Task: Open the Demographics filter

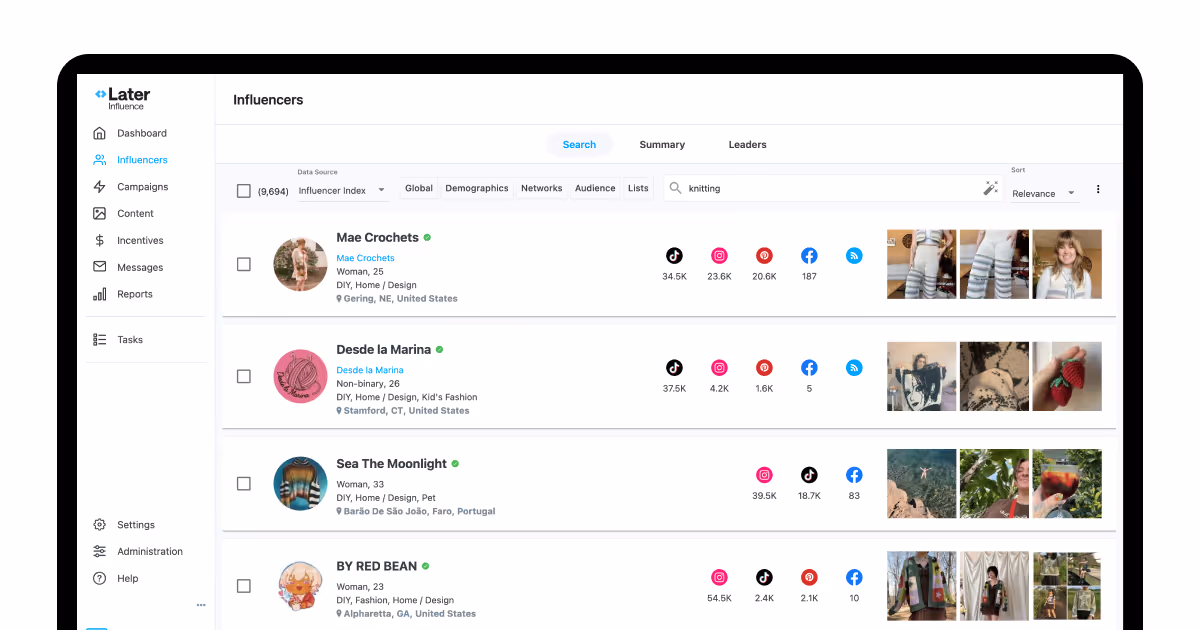Action: point(477,188)
